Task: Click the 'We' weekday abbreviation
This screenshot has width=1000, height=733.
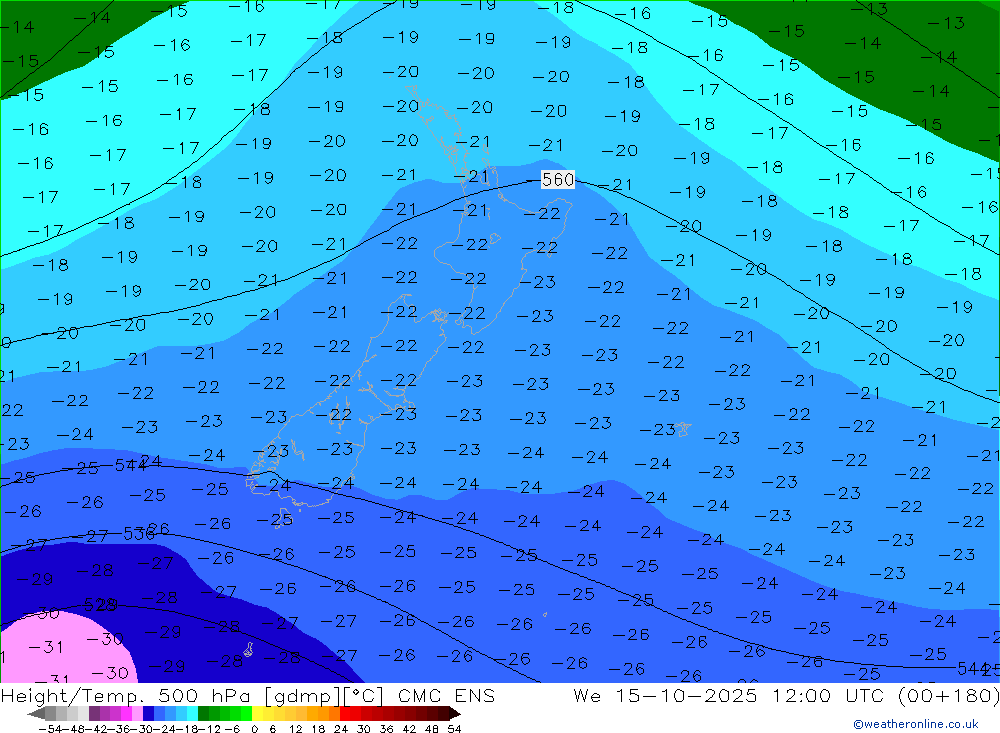Action: [587, 695]
